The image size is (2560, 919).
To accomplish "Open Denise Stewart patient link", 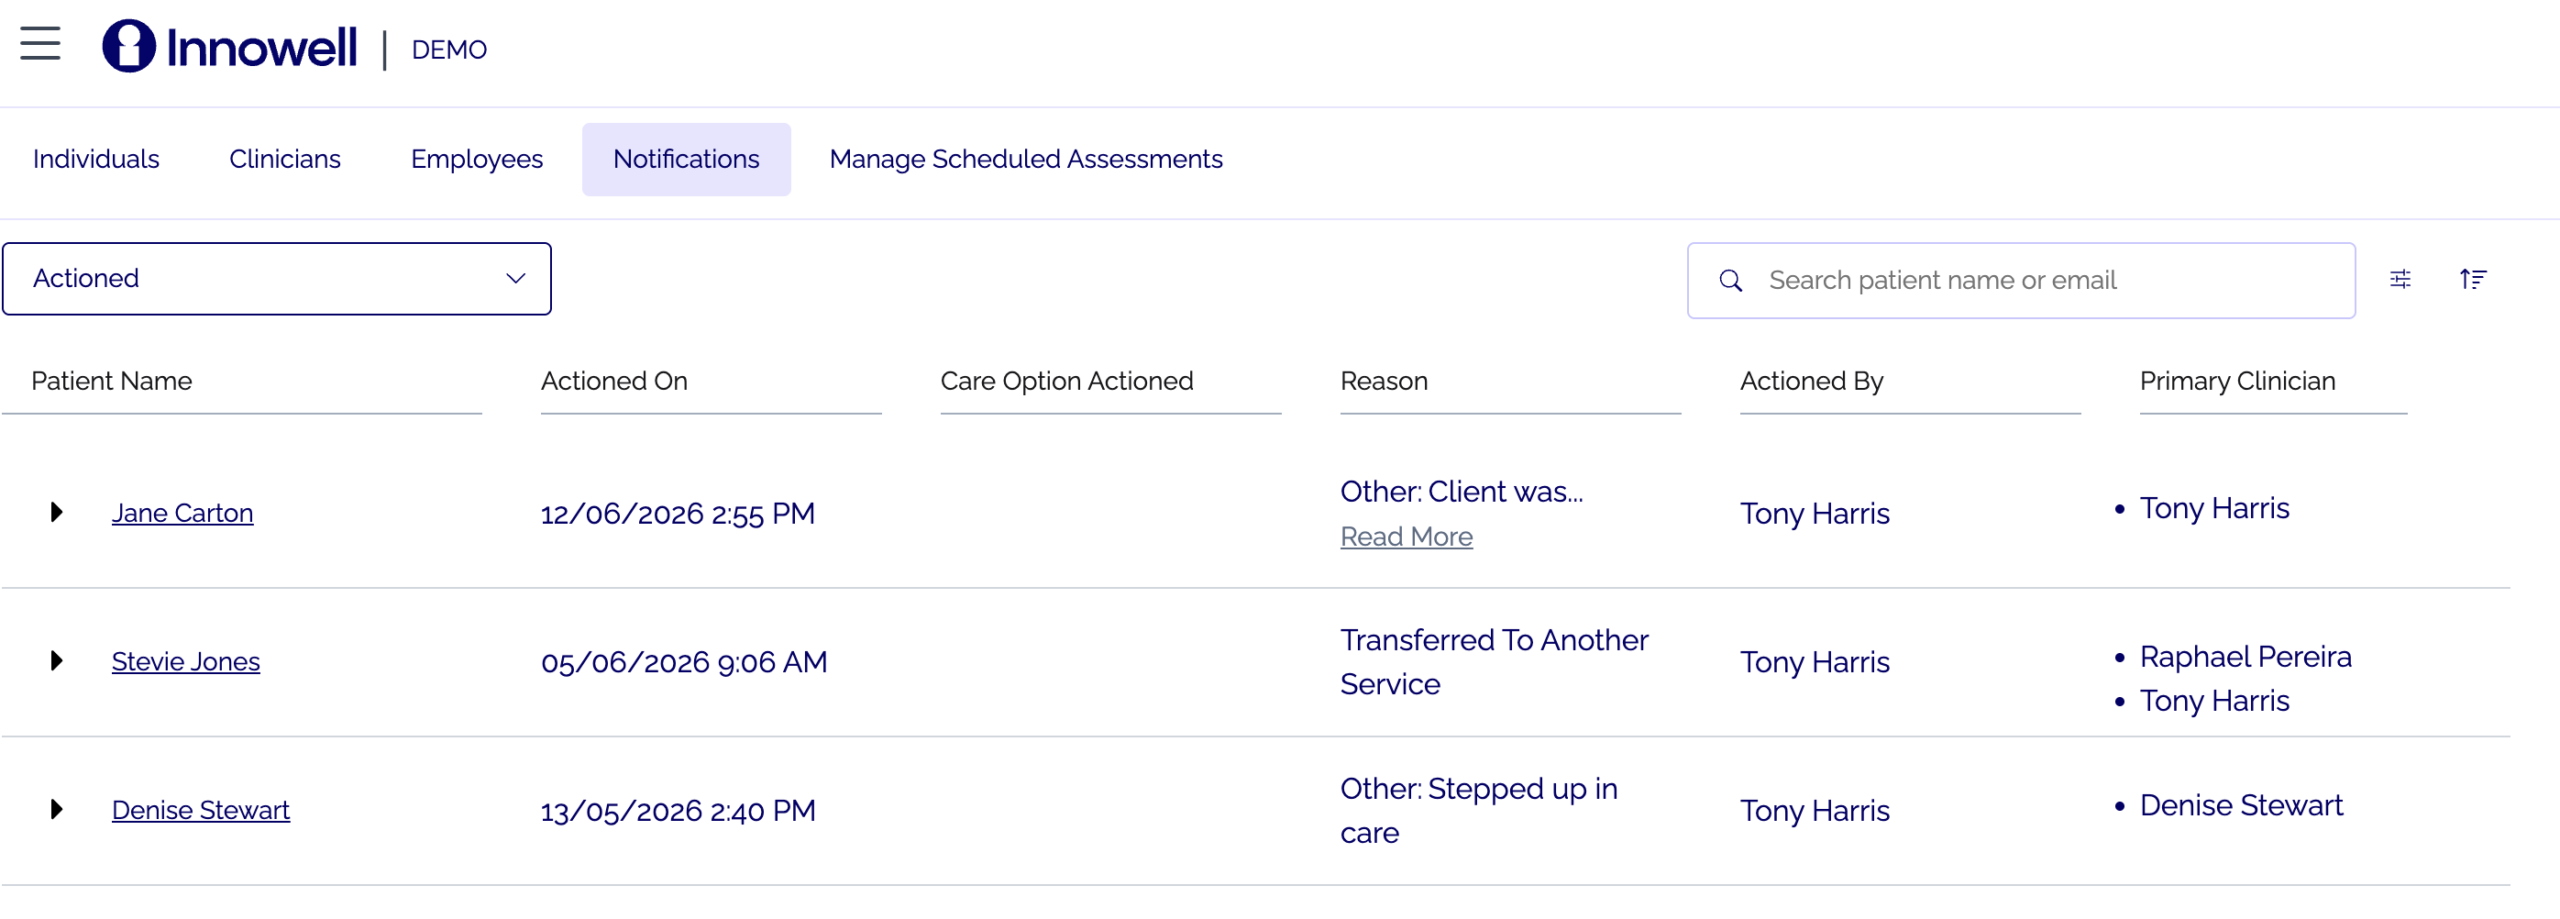I will (201, 810).
